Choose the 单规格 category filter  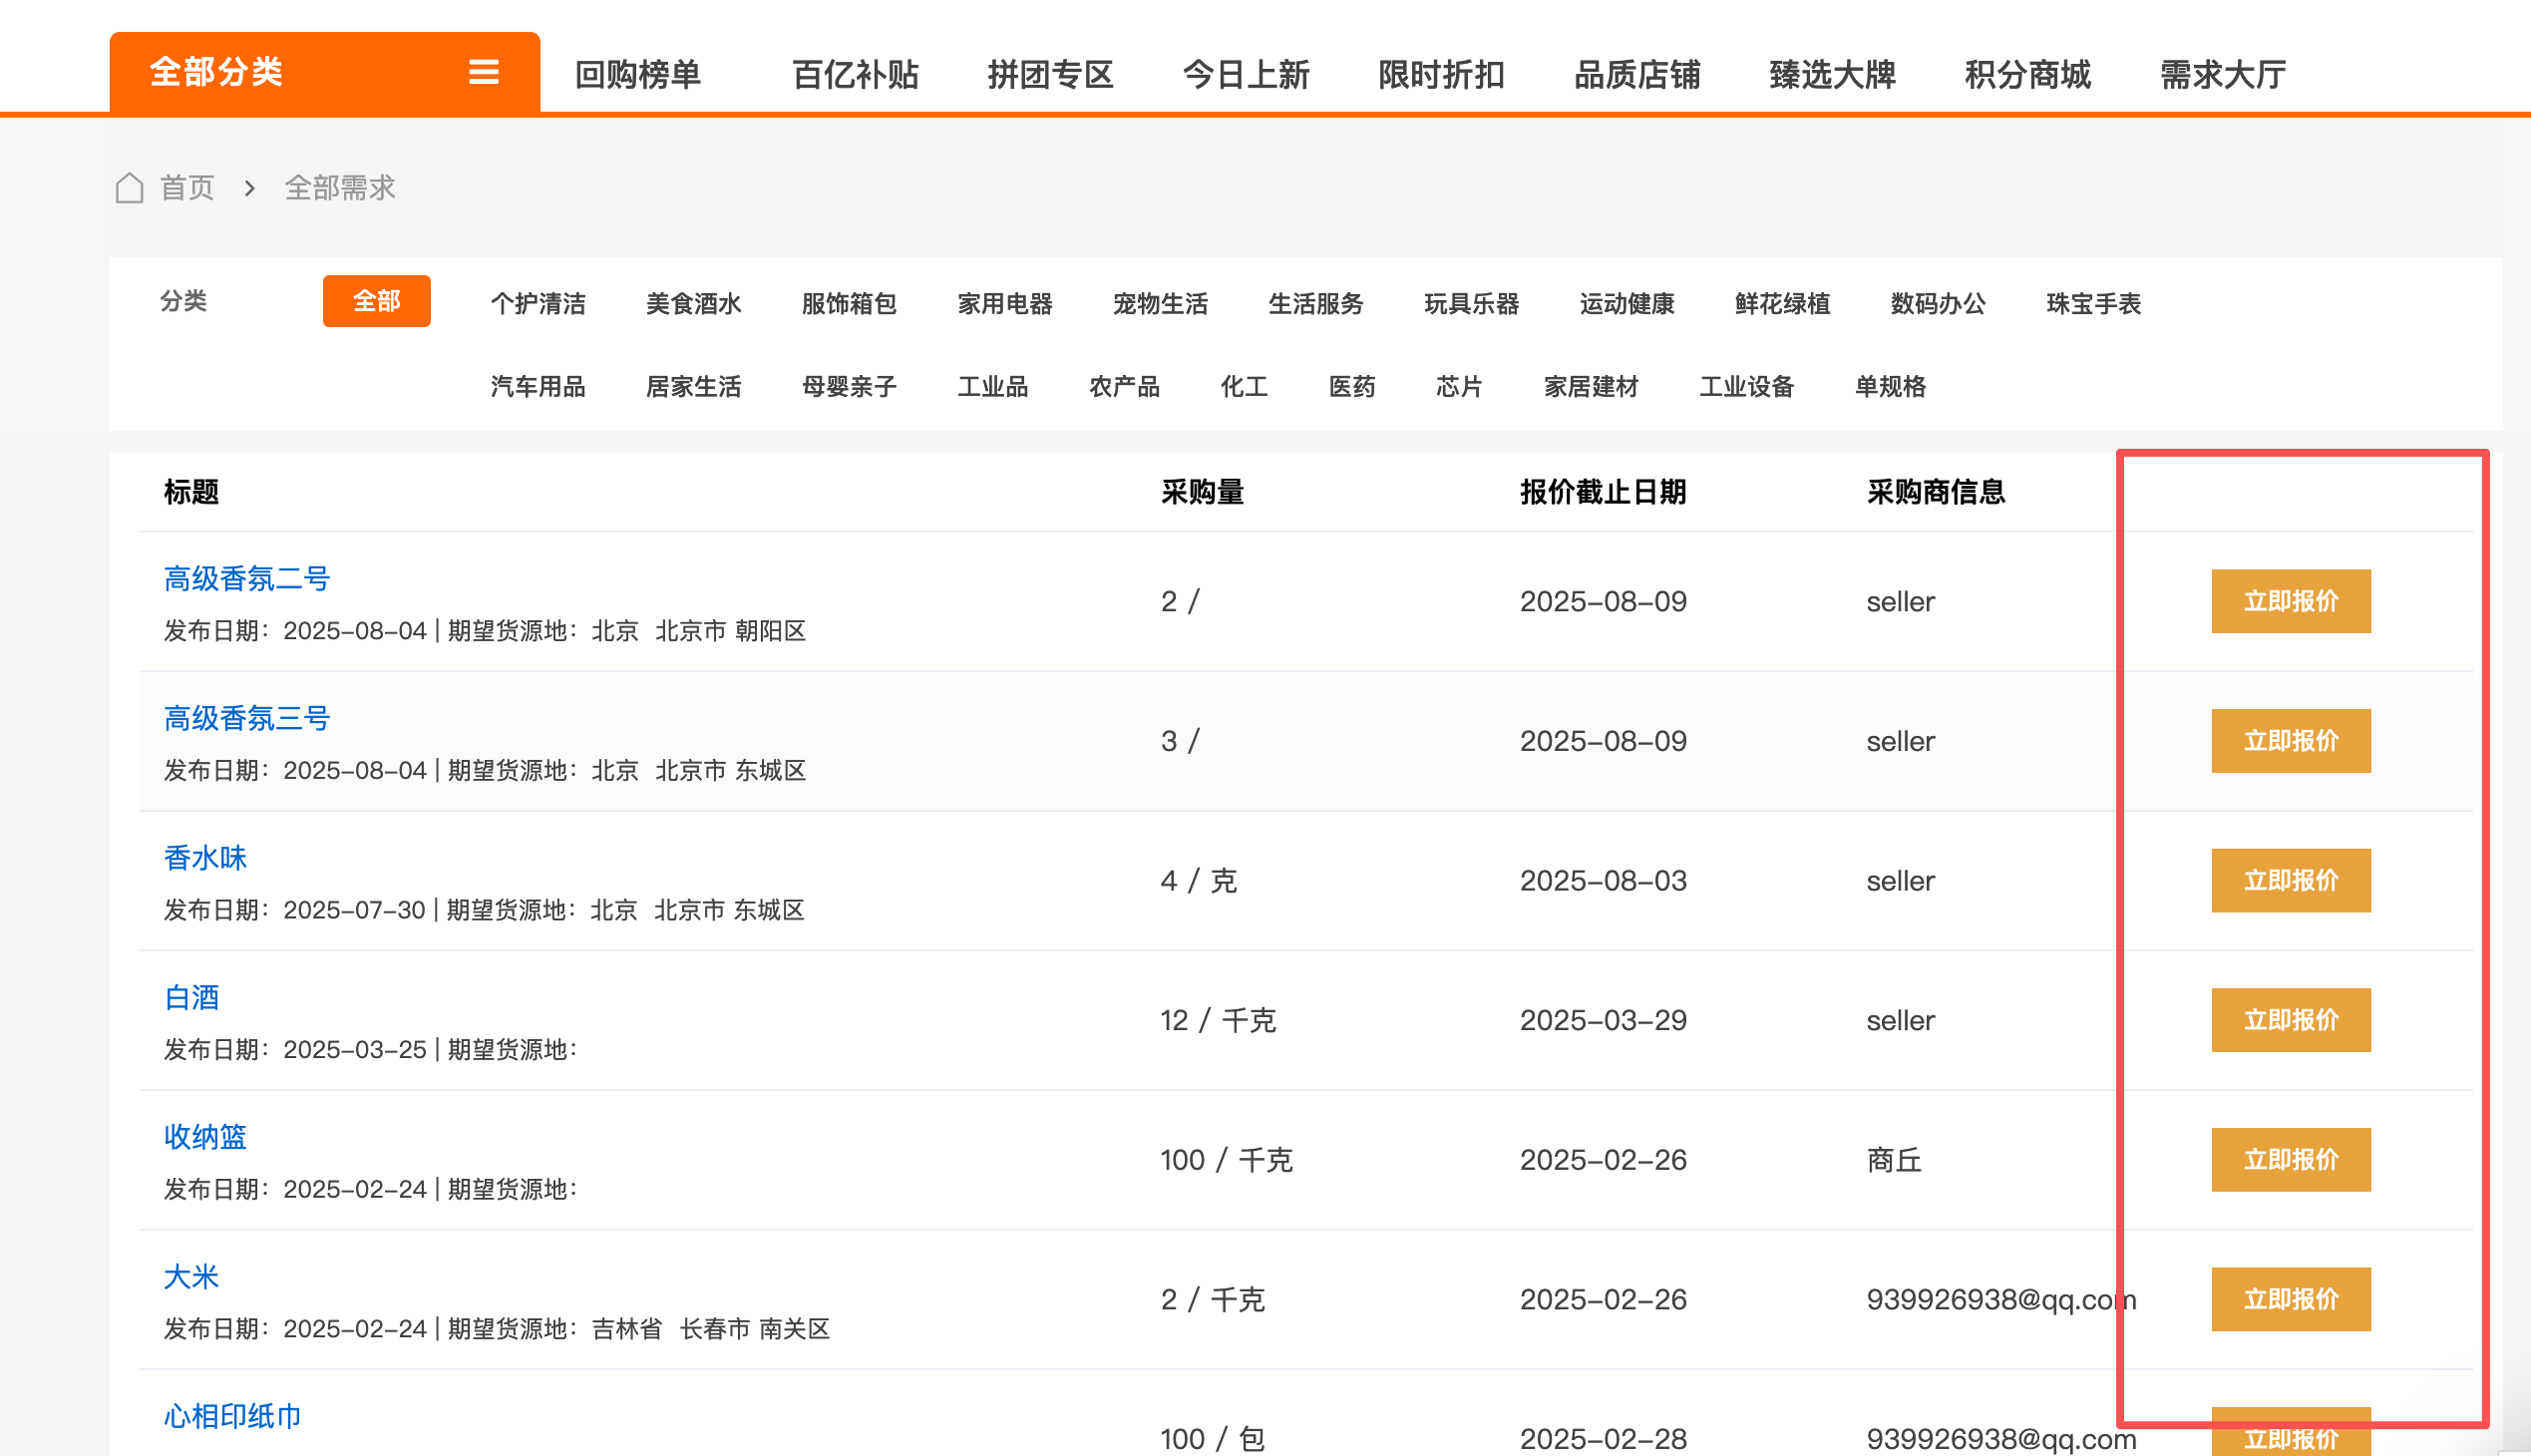pos(1890,386)
